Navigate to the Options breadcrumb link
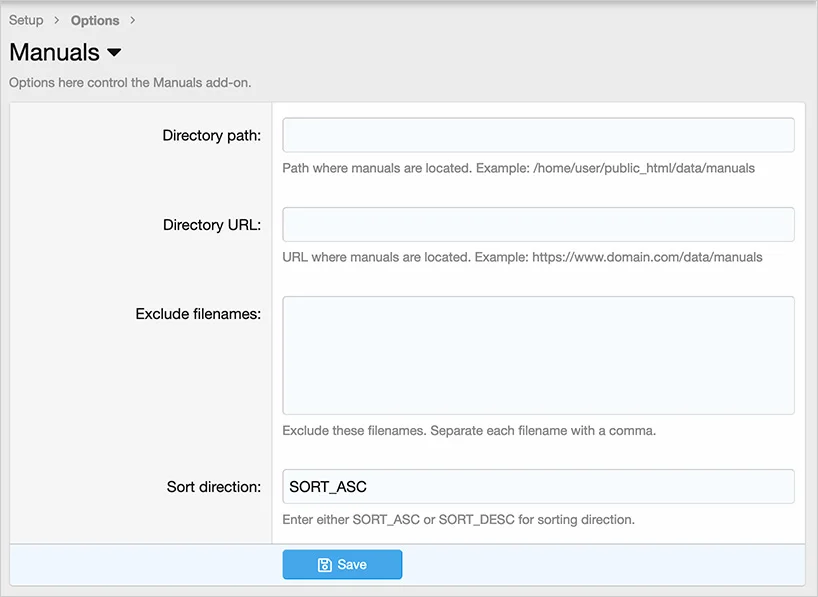The image size is (818, 597). pos(95,20)
